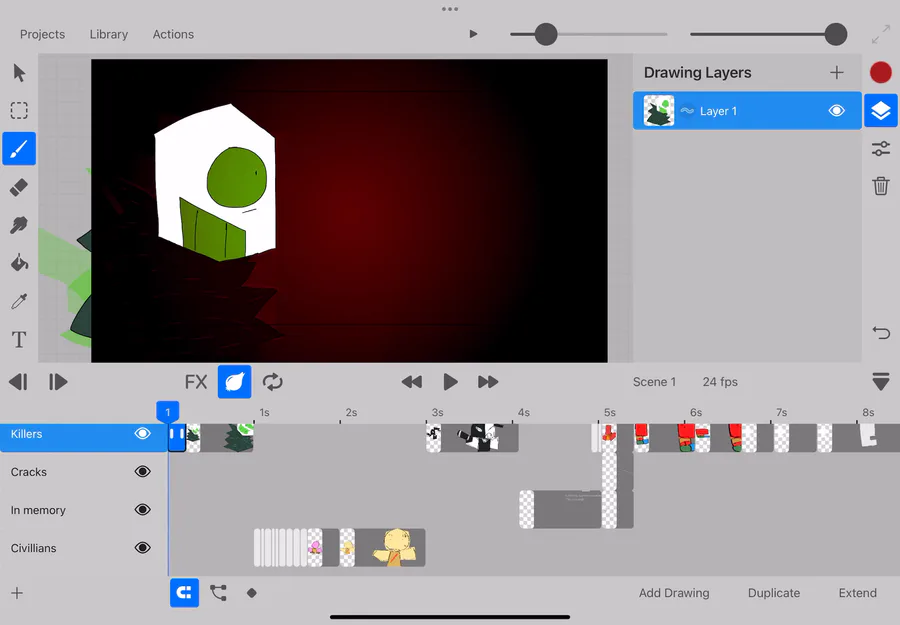900x625 pixels.
Task: Toggle fullscreen expand arrows
Action: [x=880, y=34]
